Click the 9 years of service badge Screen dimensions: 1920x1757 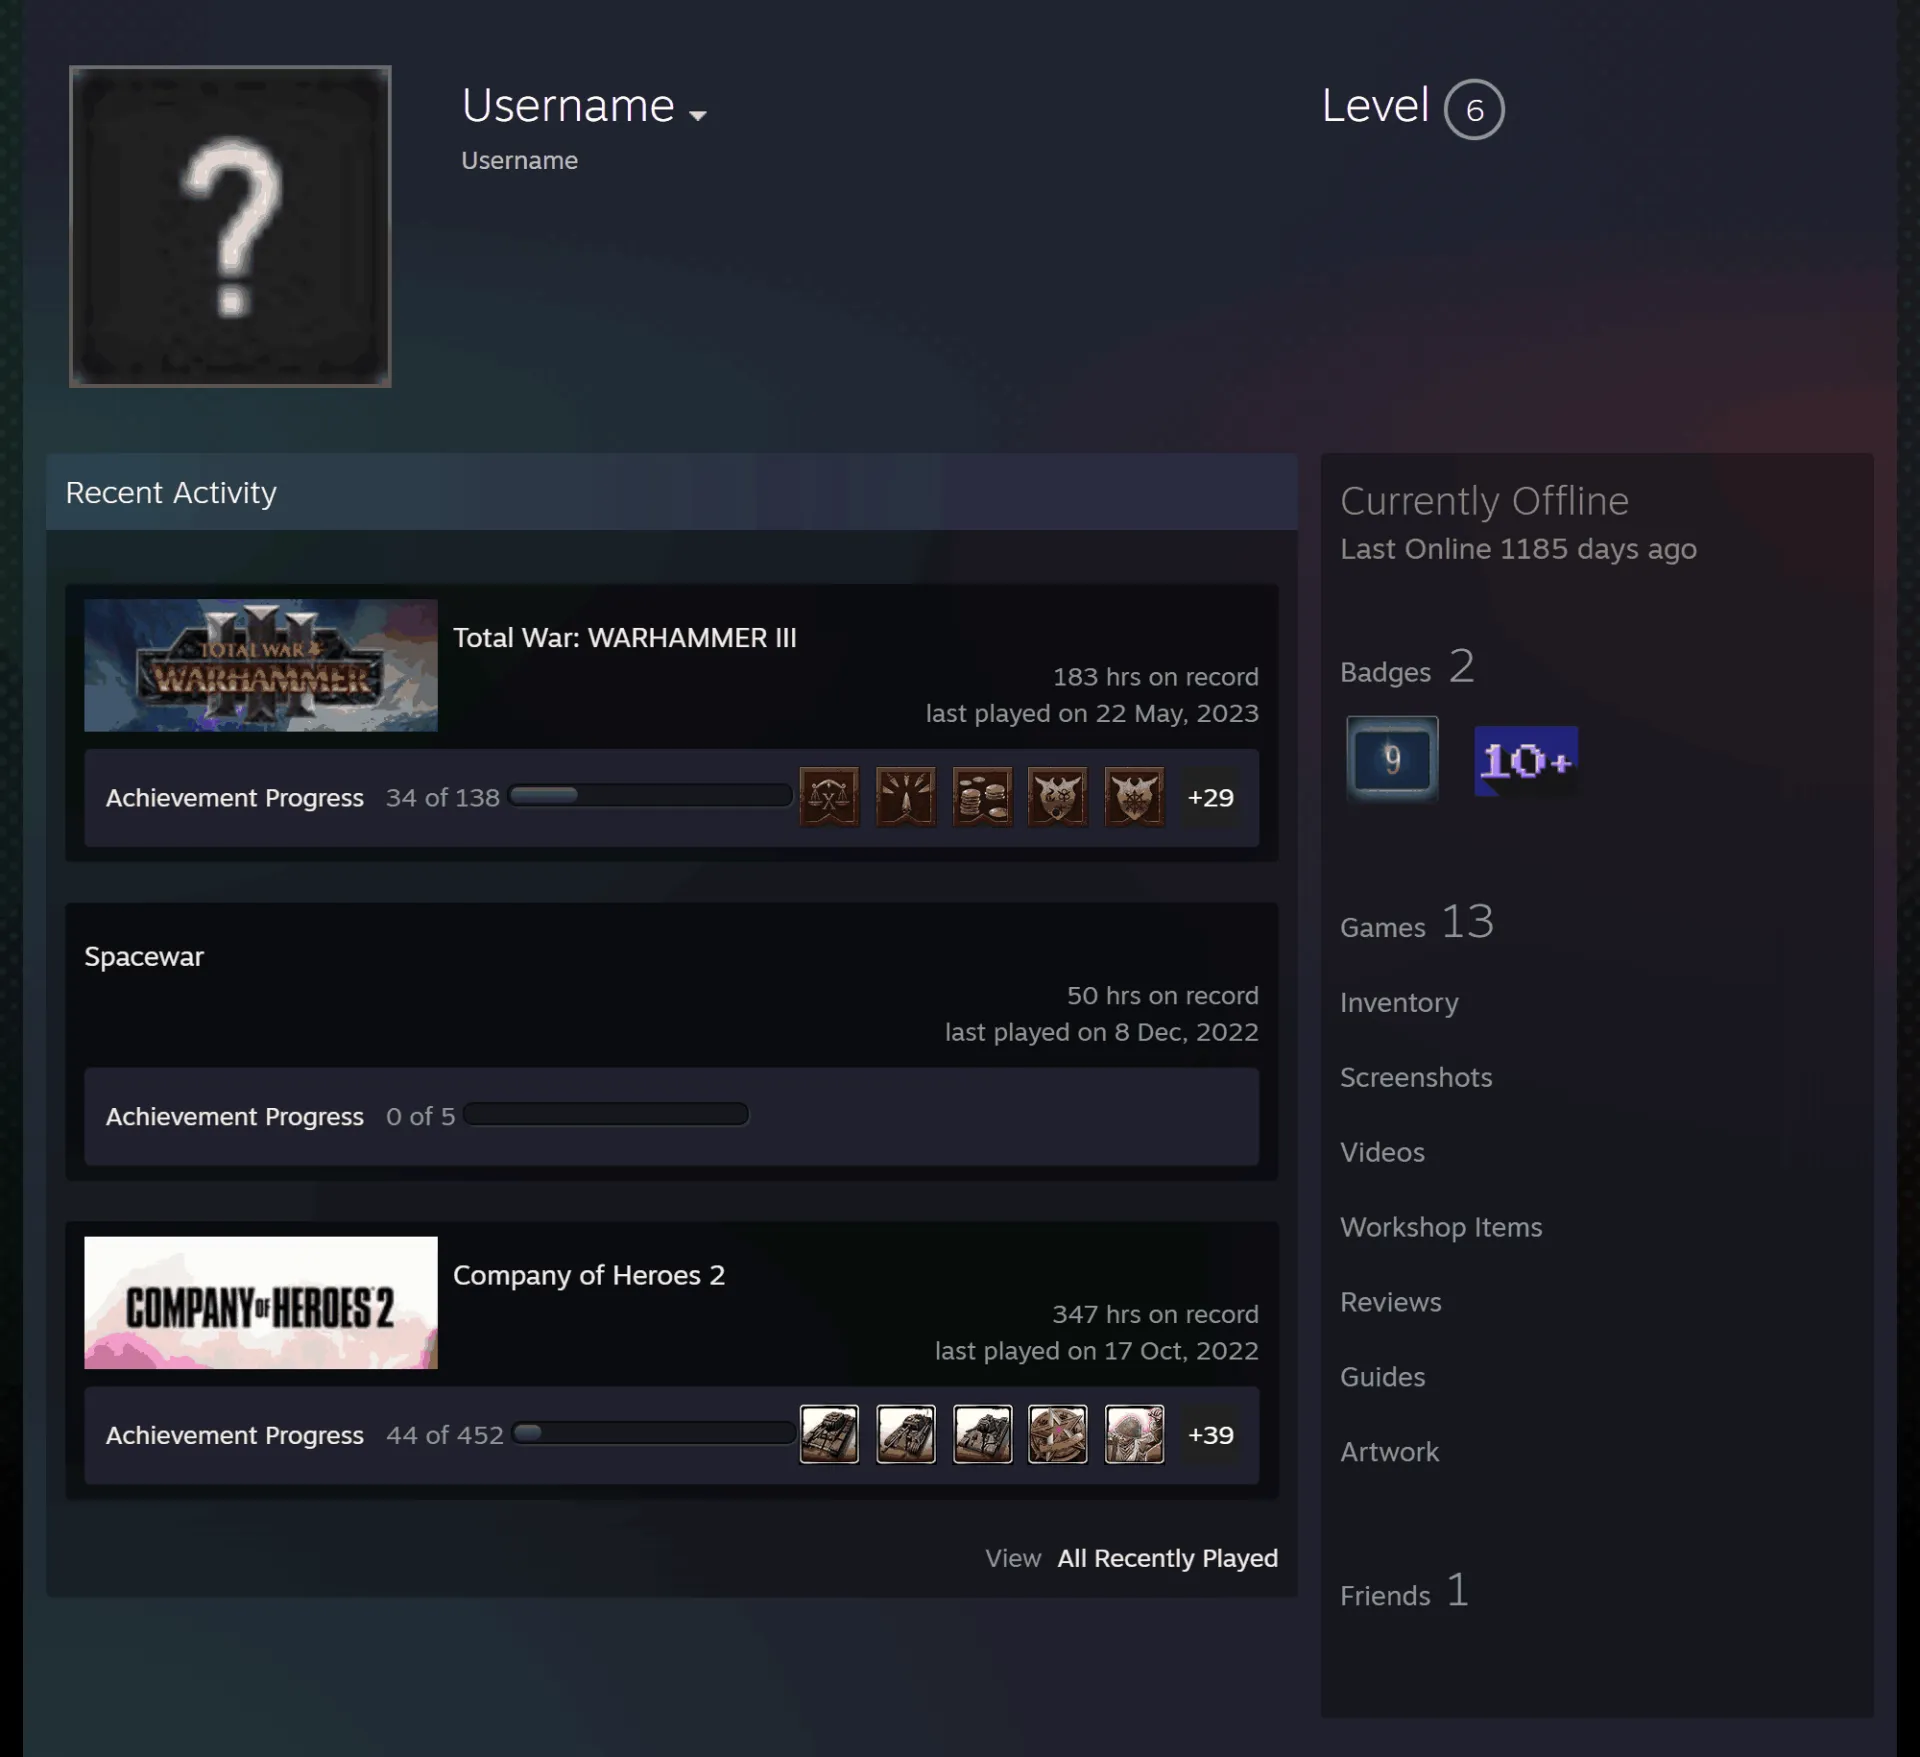(1392, 759)
